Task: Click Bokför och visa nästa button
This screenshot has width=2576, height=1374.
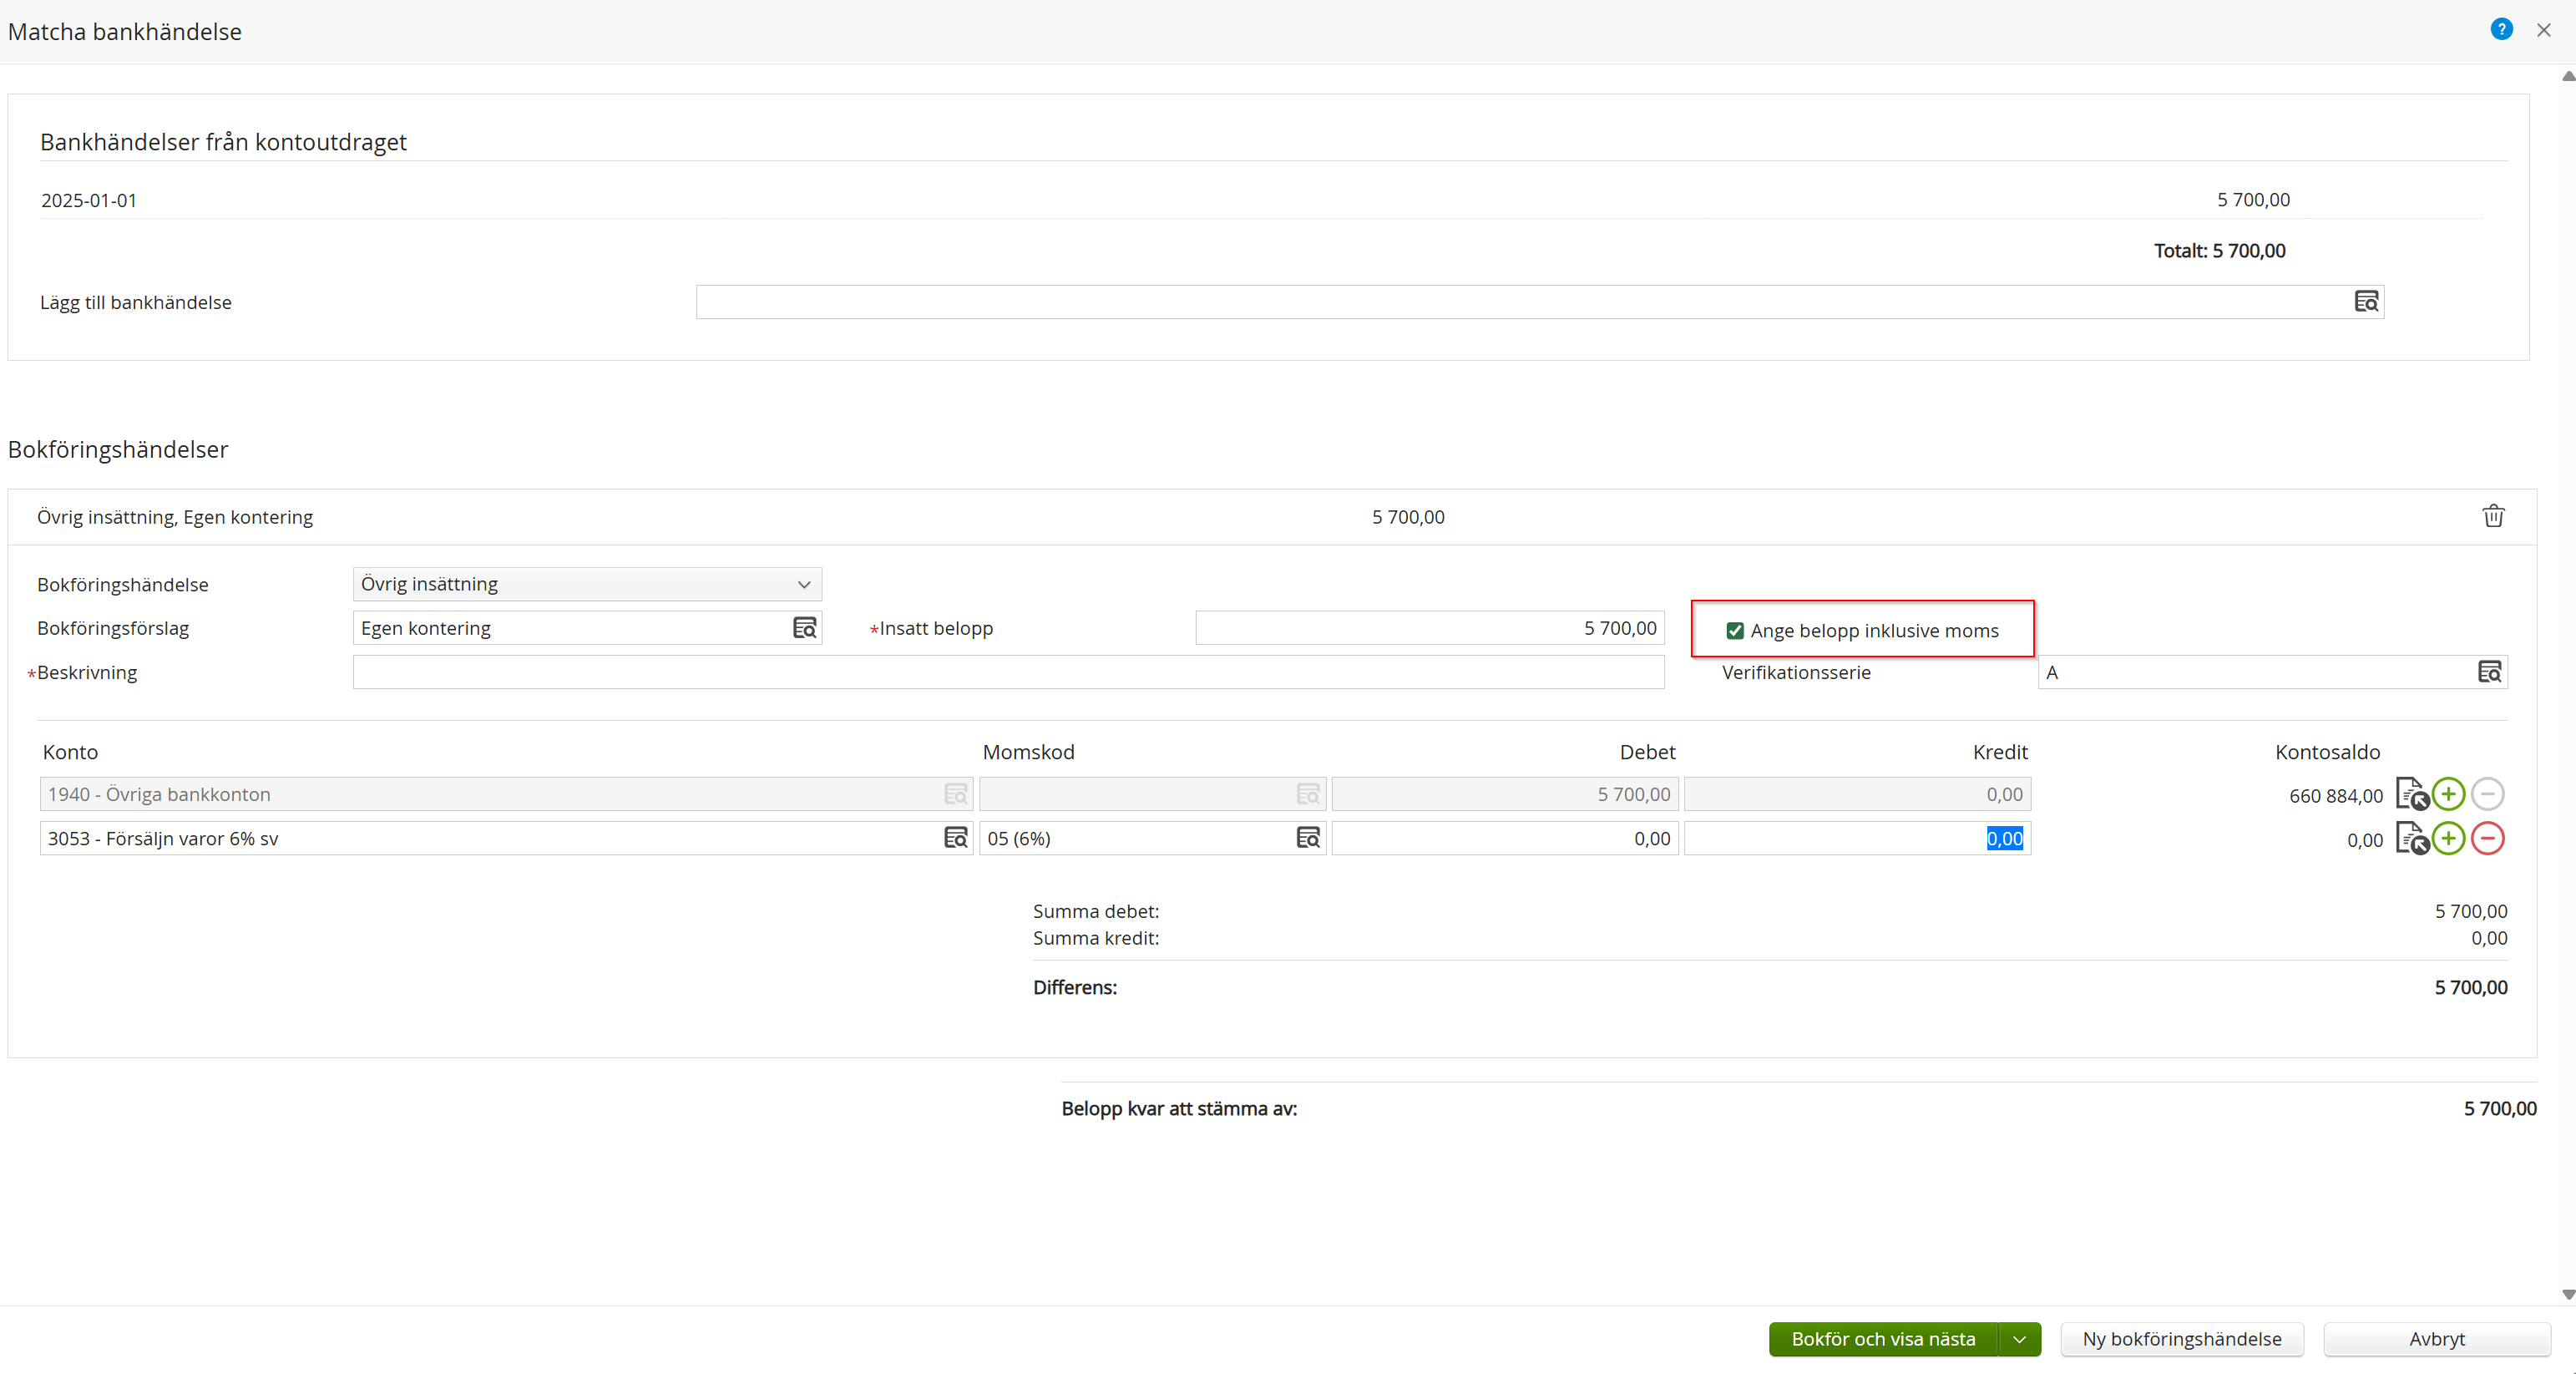Action: 1882,1339
